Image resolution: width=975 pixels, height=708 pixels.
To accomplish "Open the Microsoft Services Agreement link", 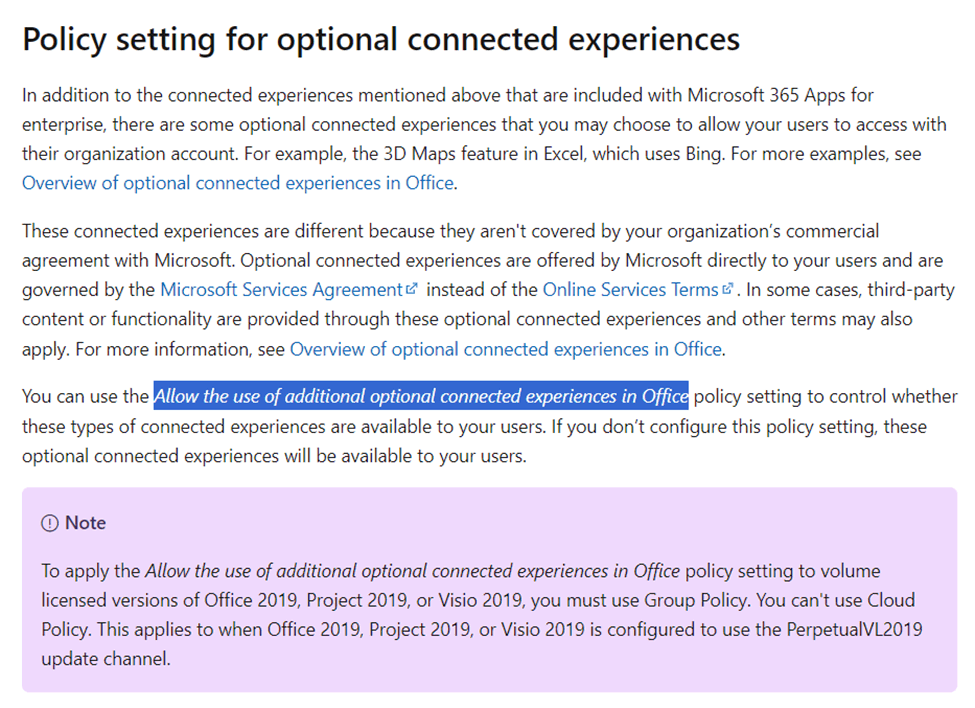I will click(282, 290).
